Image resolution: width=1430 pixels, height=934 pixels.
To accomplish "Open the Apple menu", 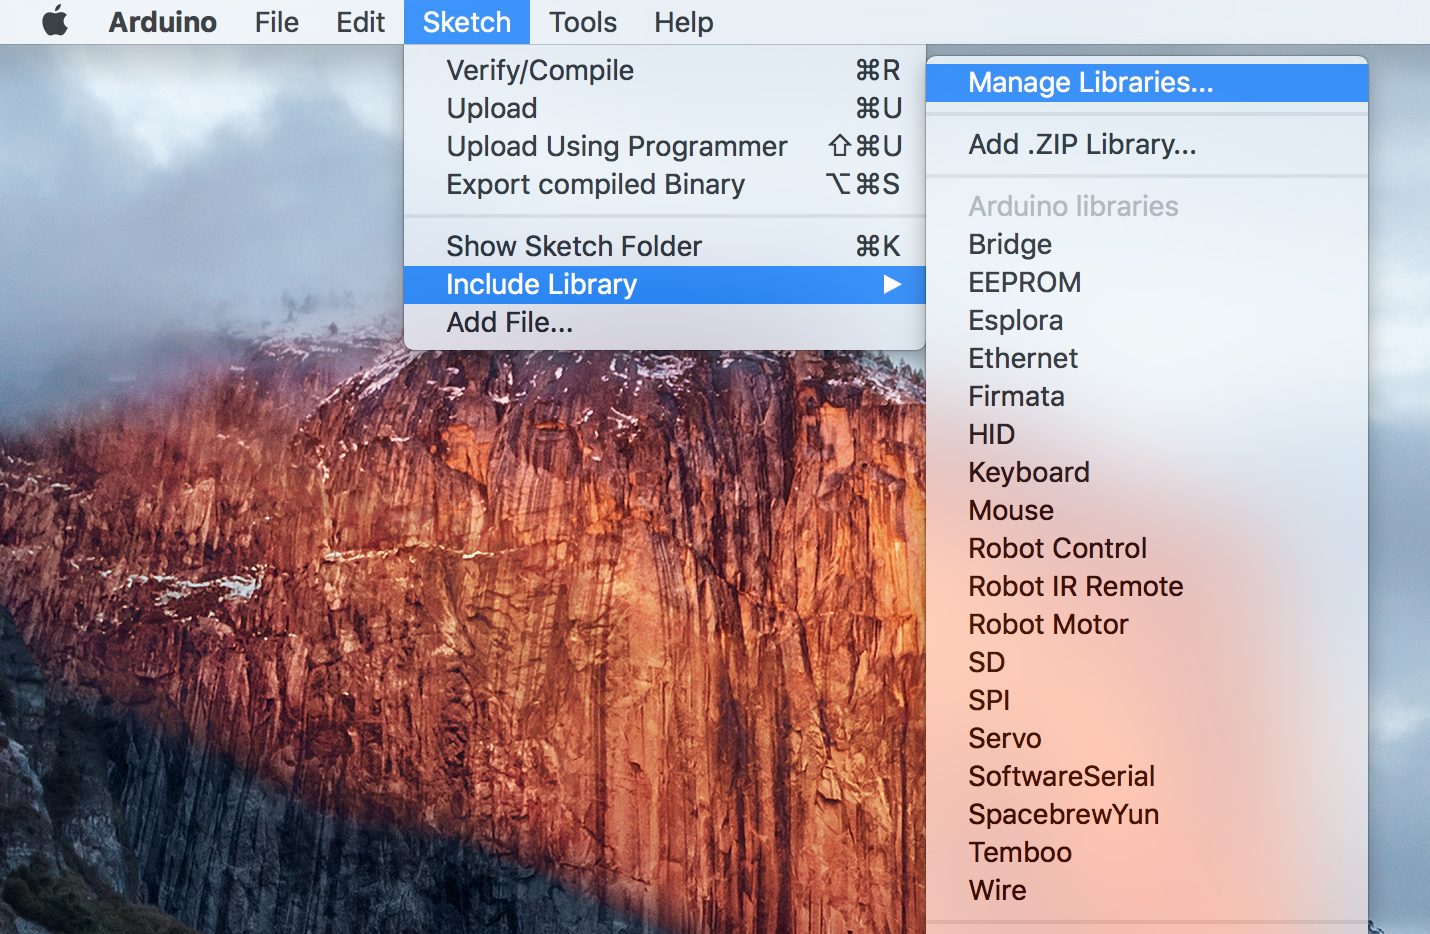I will click(x=55, y=21).
